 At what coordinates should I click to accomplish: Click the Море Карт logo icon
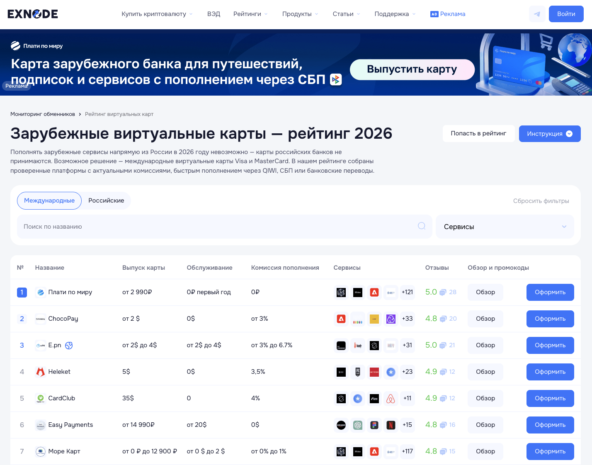click(x=40, y=451)
